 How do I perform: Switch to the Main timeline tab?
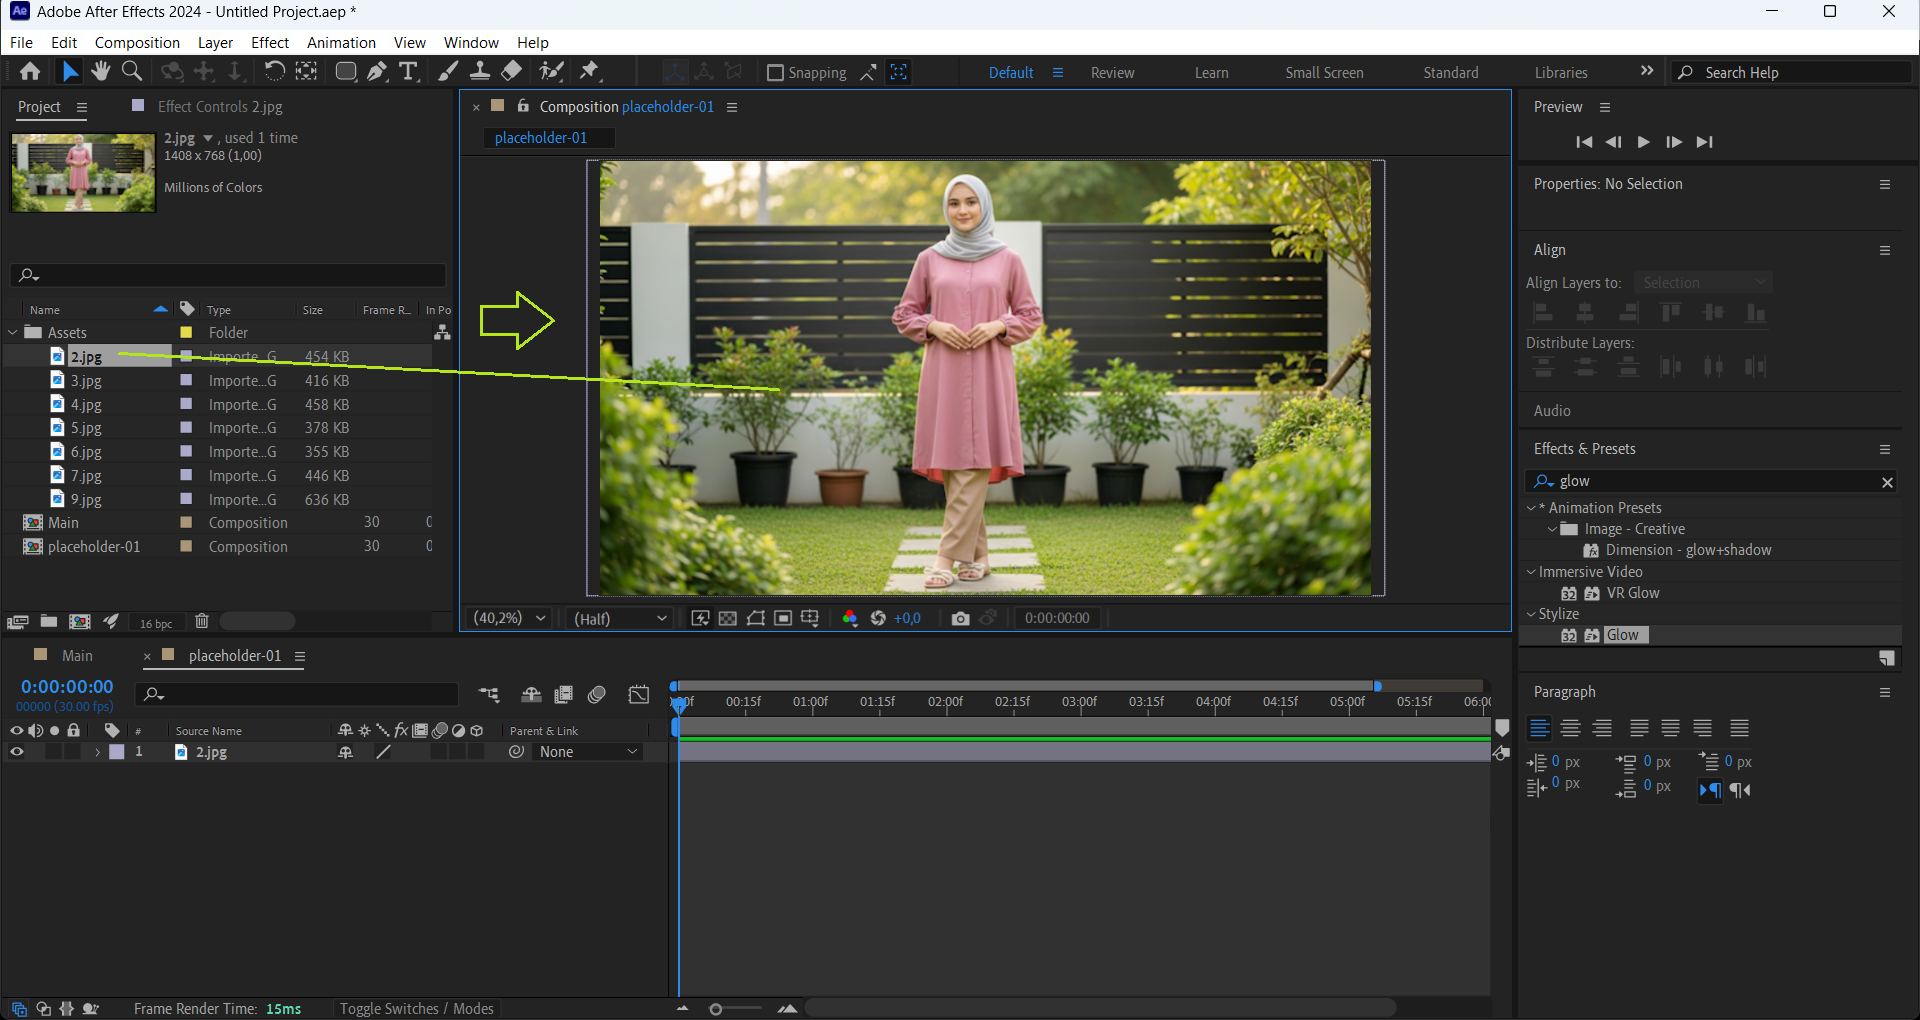[77, 656]
